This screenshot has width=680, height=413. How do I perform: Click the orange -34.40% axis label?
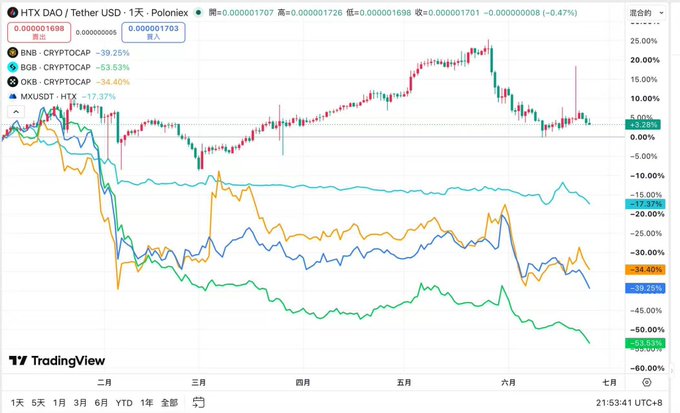(x=645, y=269)
